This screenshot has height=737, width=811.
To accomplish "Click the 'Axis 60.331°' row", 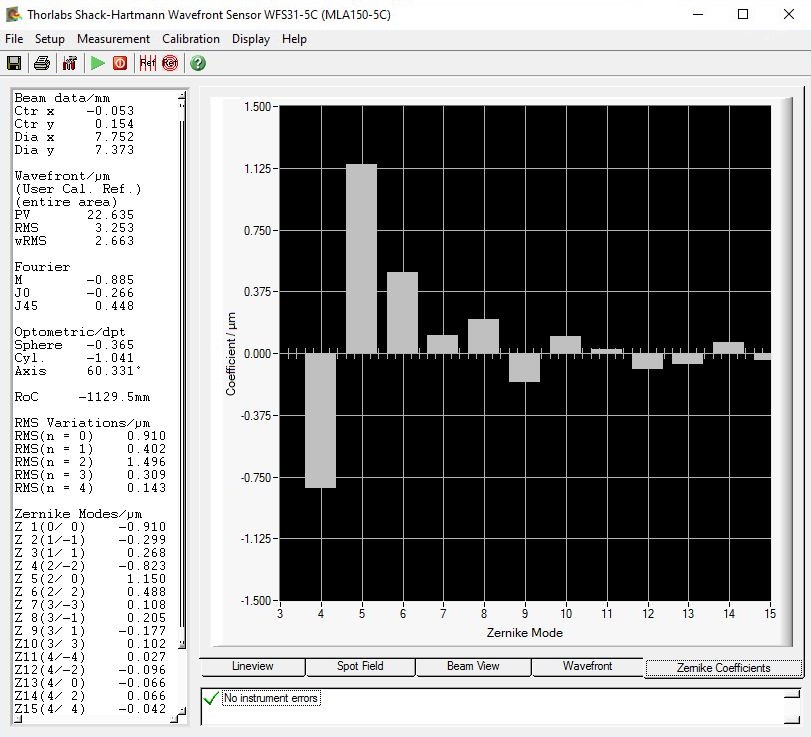I will coord(78,371).
